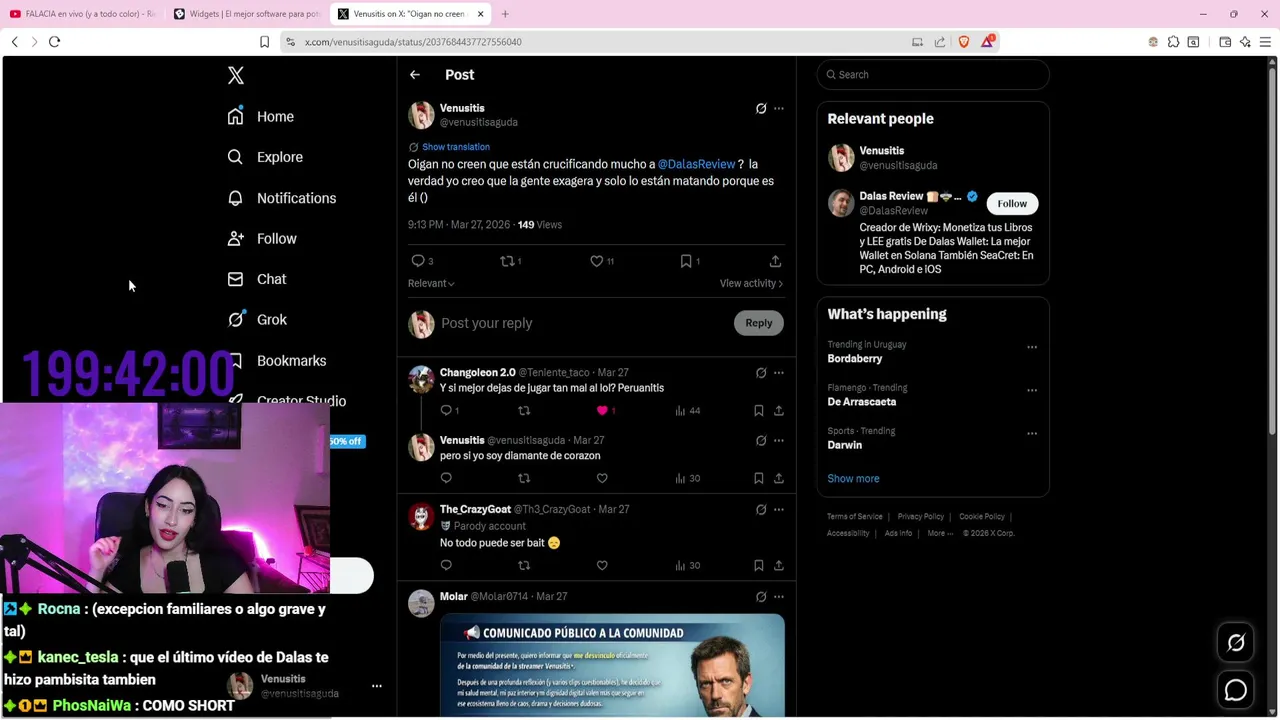This screenshot has width=1280, height=720.
Task: Click the X logo in sidebar
Action: 235,75
